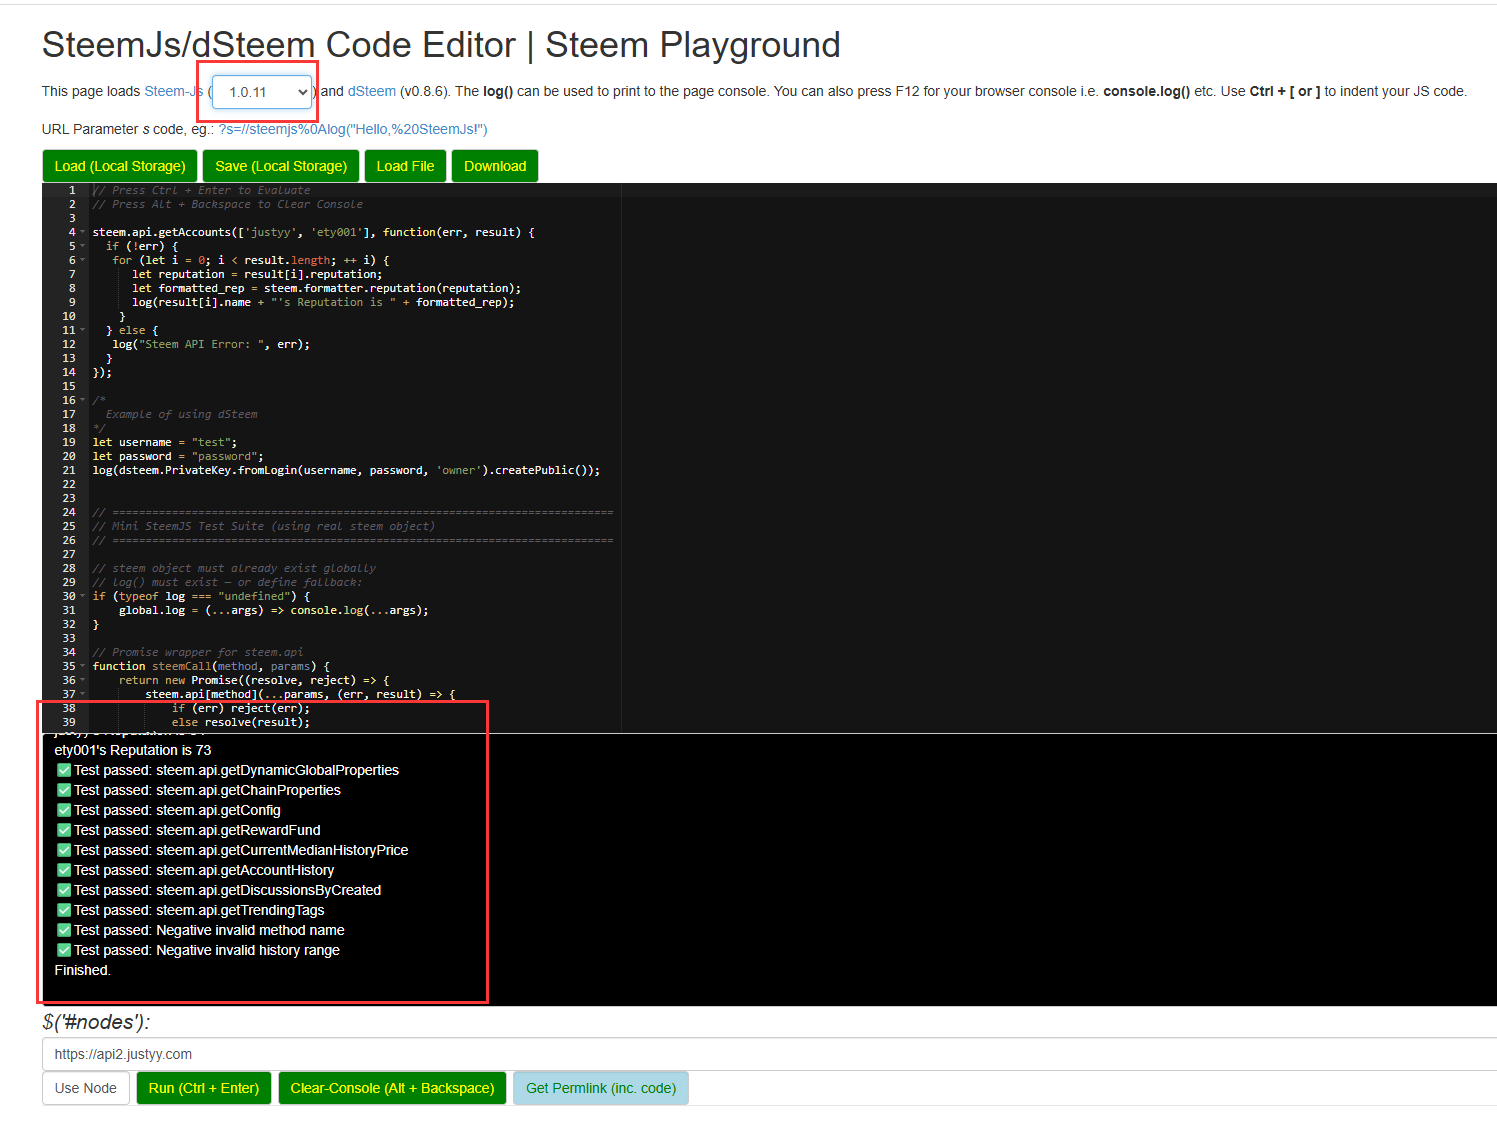Click the 'Steem API Error' log code line

[211, 344]
